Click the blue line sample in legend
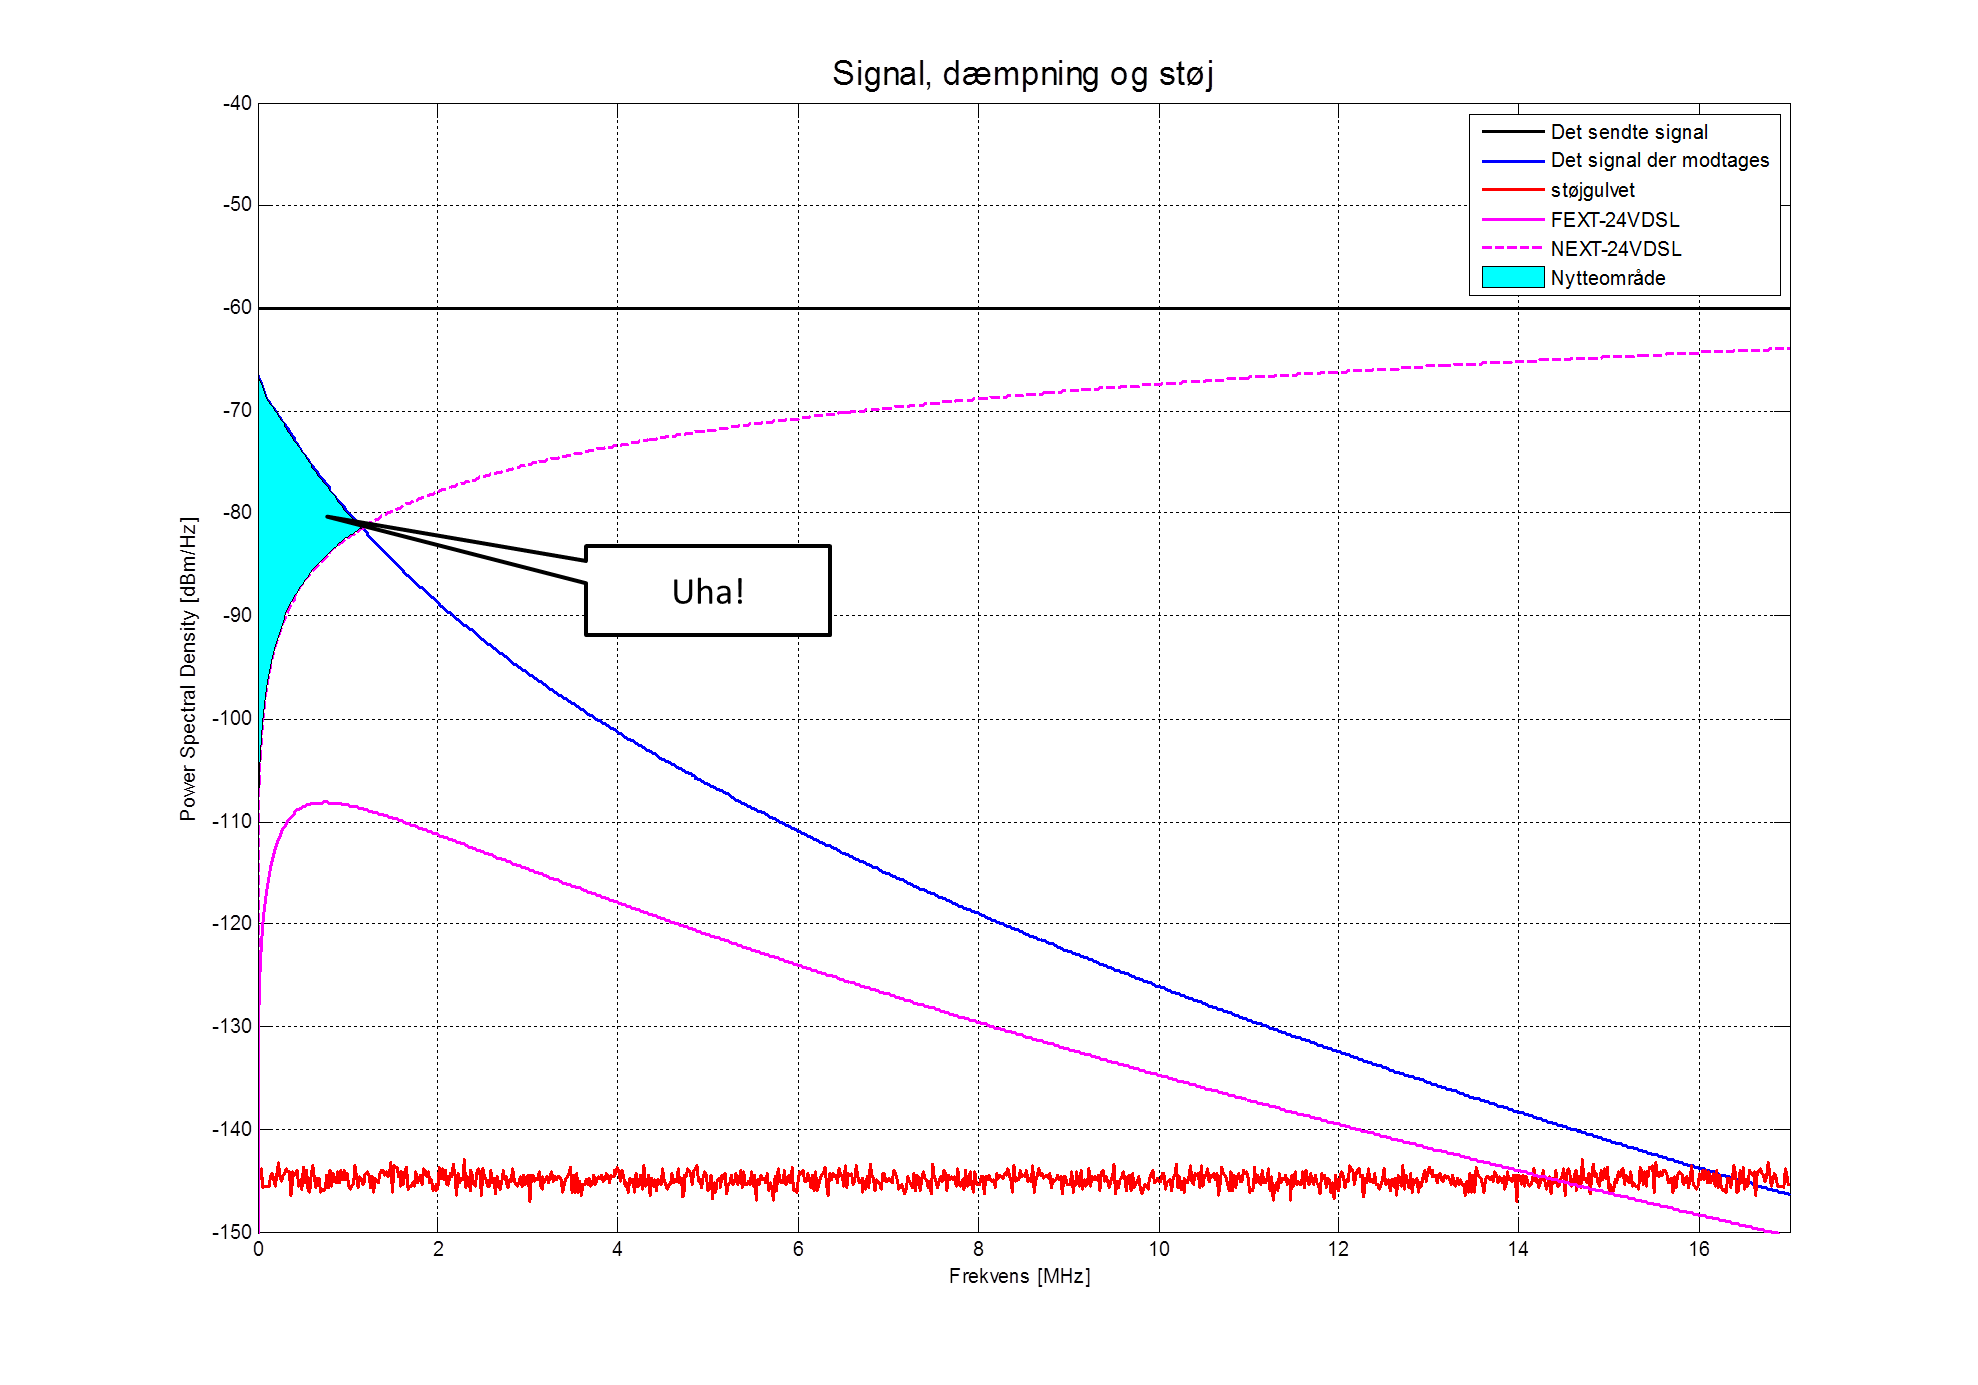Viewport: 1978px width, 1385px height. pyautogui.click(x=1512, y=160)
